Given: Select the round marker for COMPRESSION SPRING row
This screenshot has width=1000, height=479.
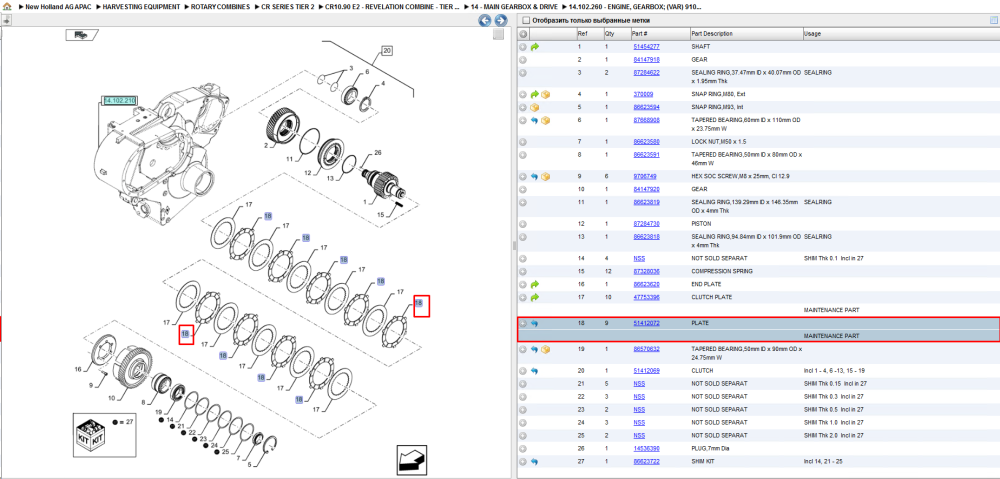Looking at the screenshot, I should pos(523,272).
